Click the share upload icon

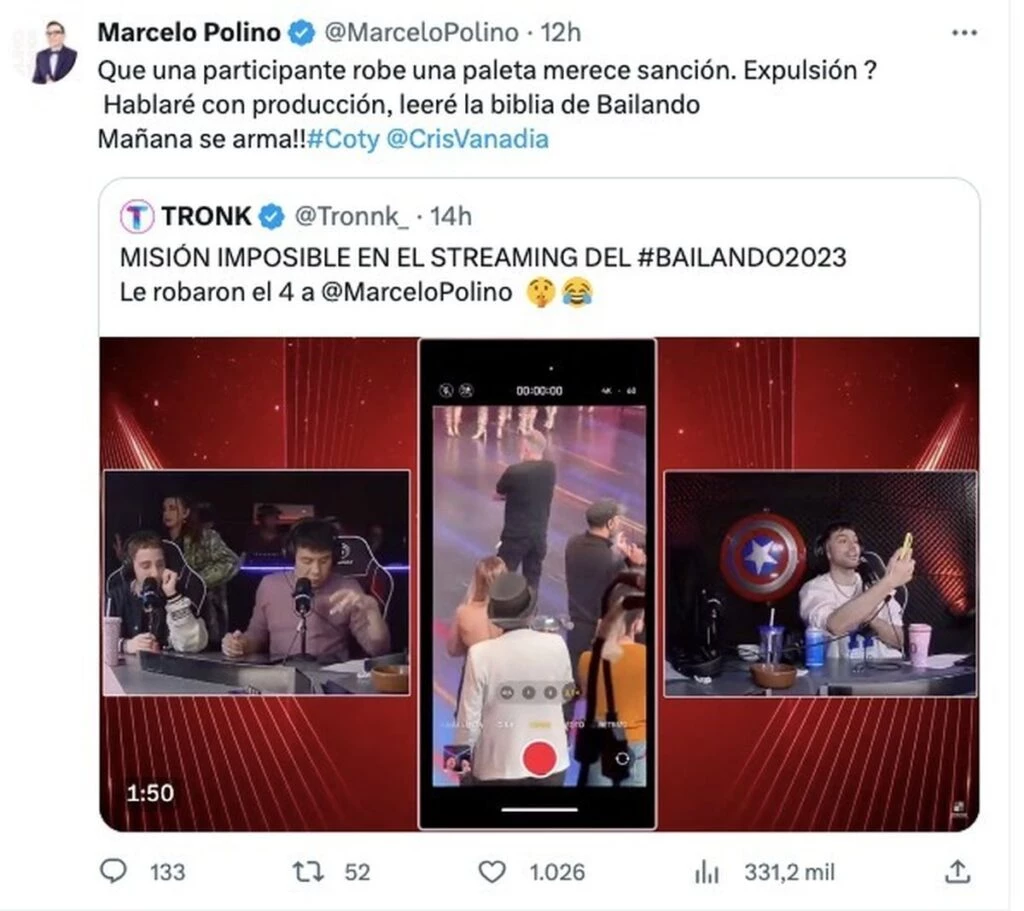[x=957, y=871]
